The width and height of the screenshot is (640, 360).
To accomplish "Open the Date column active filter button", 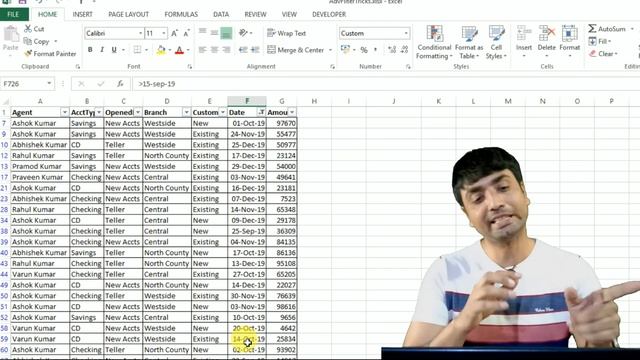I will point(261,112).
